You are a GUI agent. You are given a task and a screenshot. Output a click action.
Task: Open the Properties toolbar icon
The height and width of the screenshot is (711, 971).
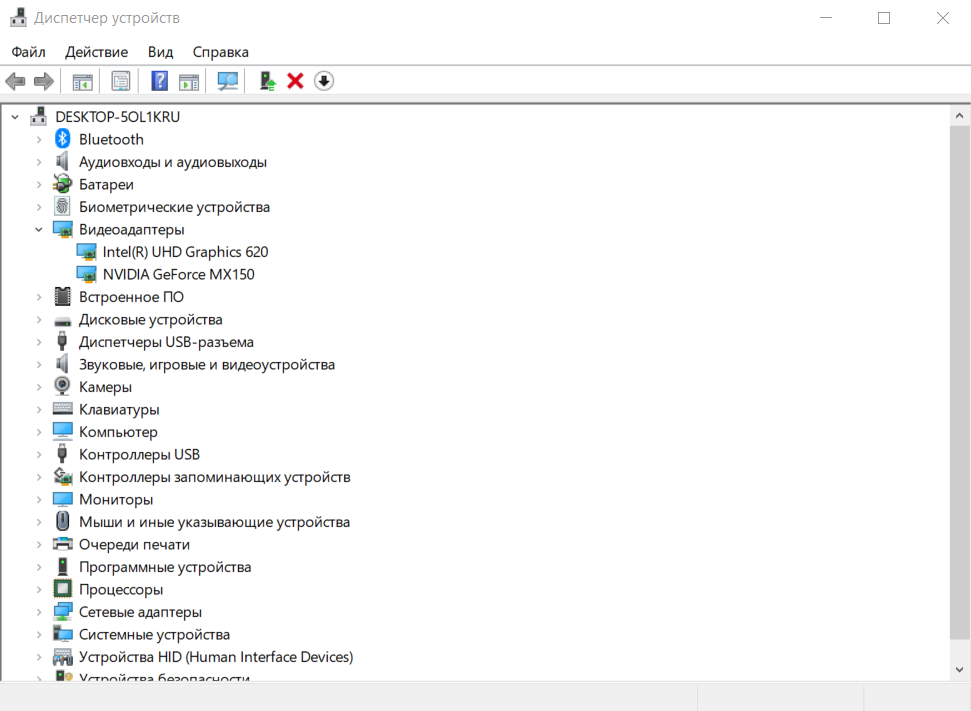(121, 81)
